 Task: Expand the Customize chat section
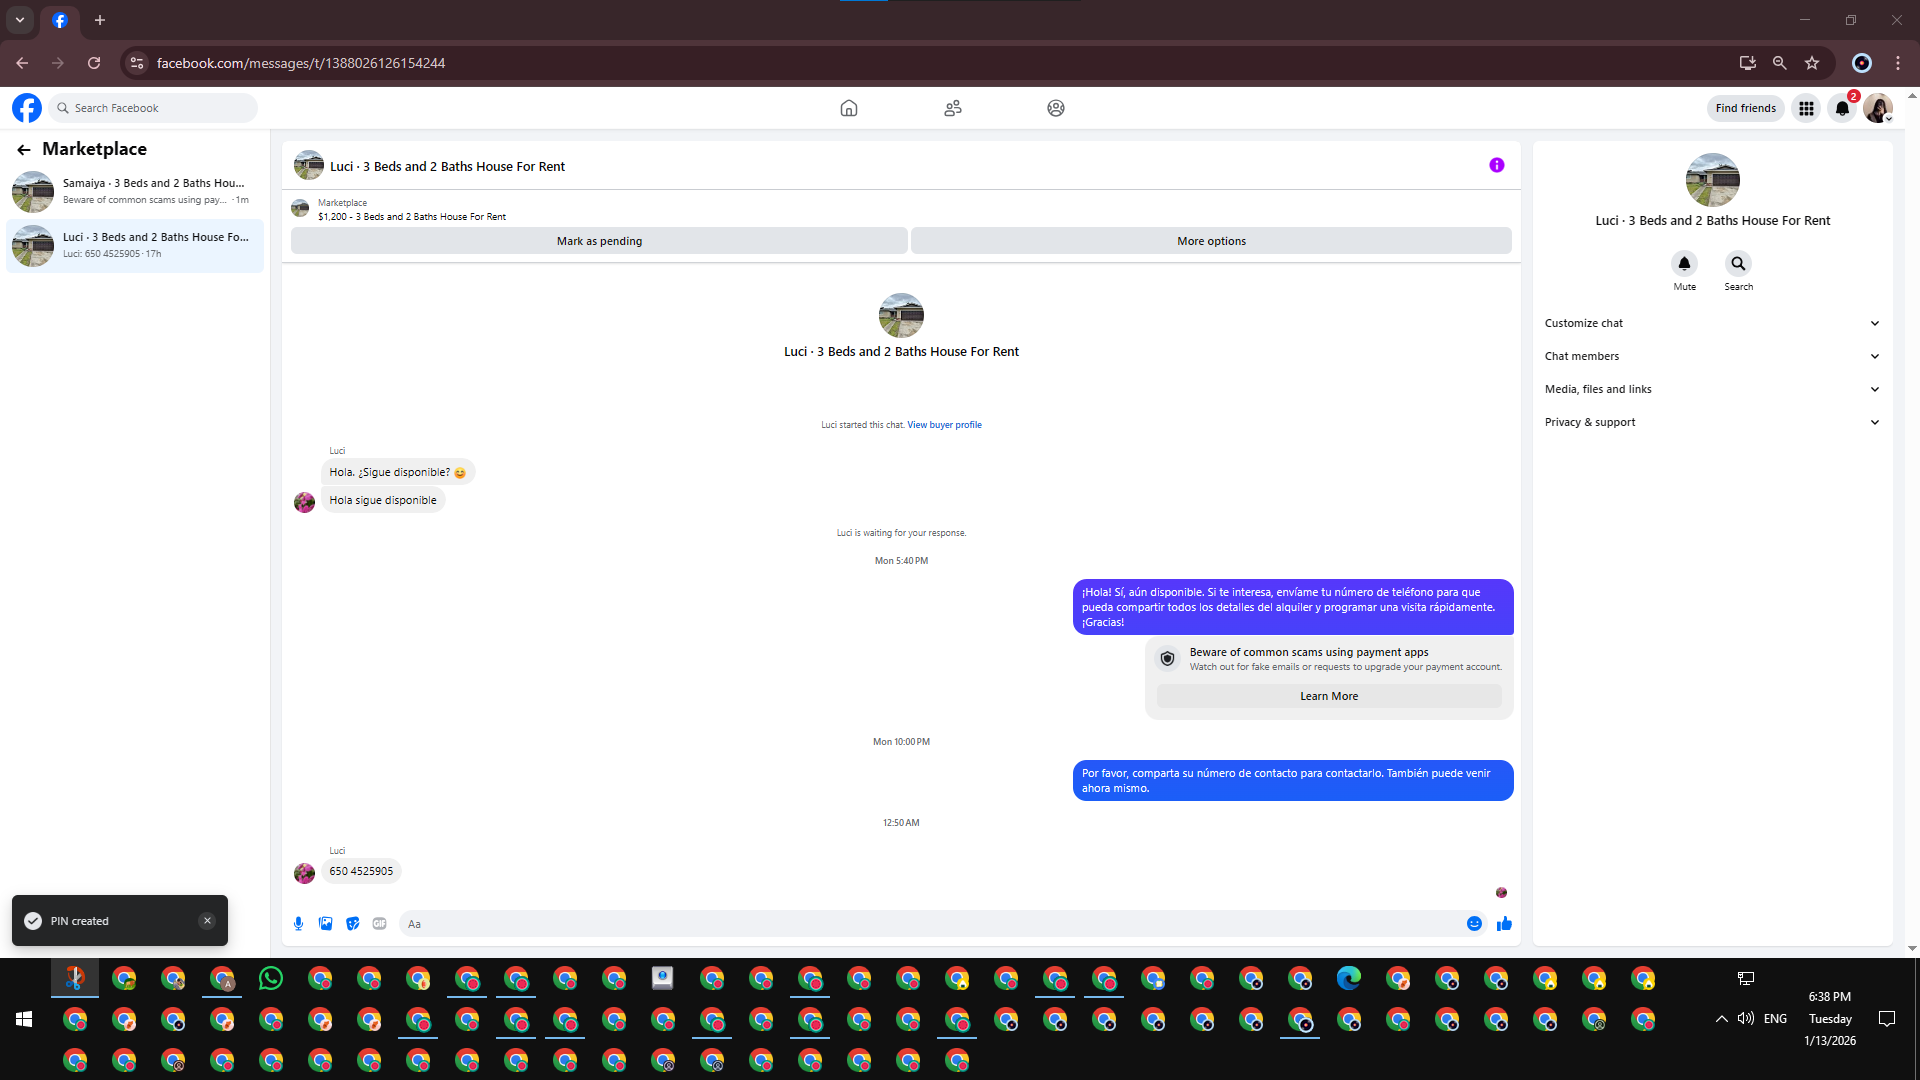point(1712,323)
